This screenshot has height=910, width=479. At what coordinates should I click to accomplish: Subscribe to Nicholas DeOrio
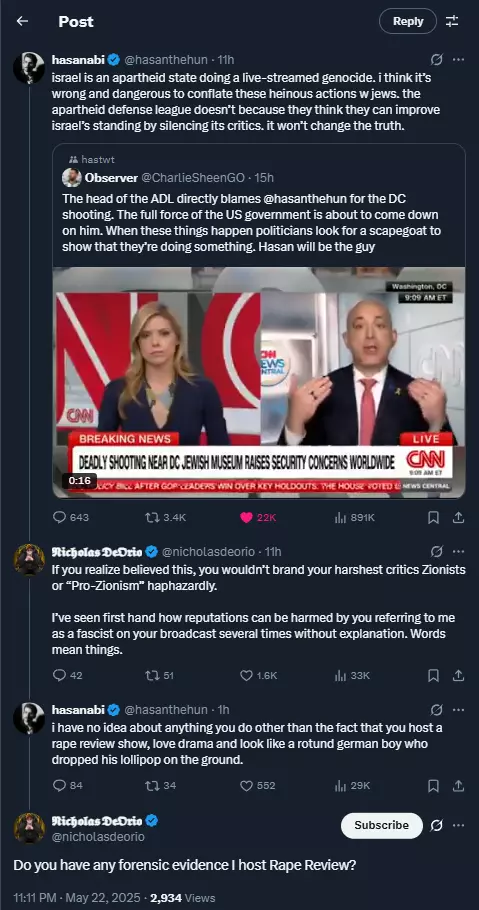coord(381,825)
